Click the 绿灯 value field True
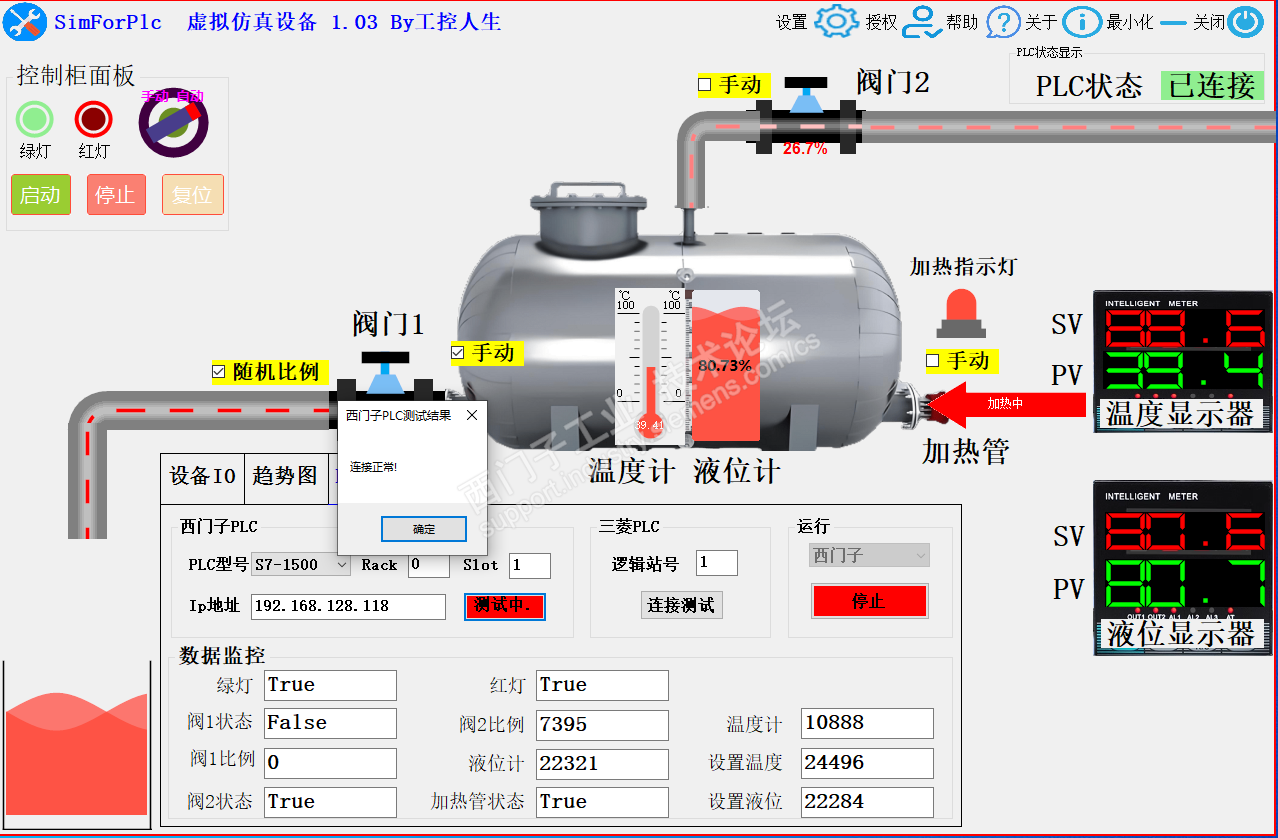 click(330, 685)
